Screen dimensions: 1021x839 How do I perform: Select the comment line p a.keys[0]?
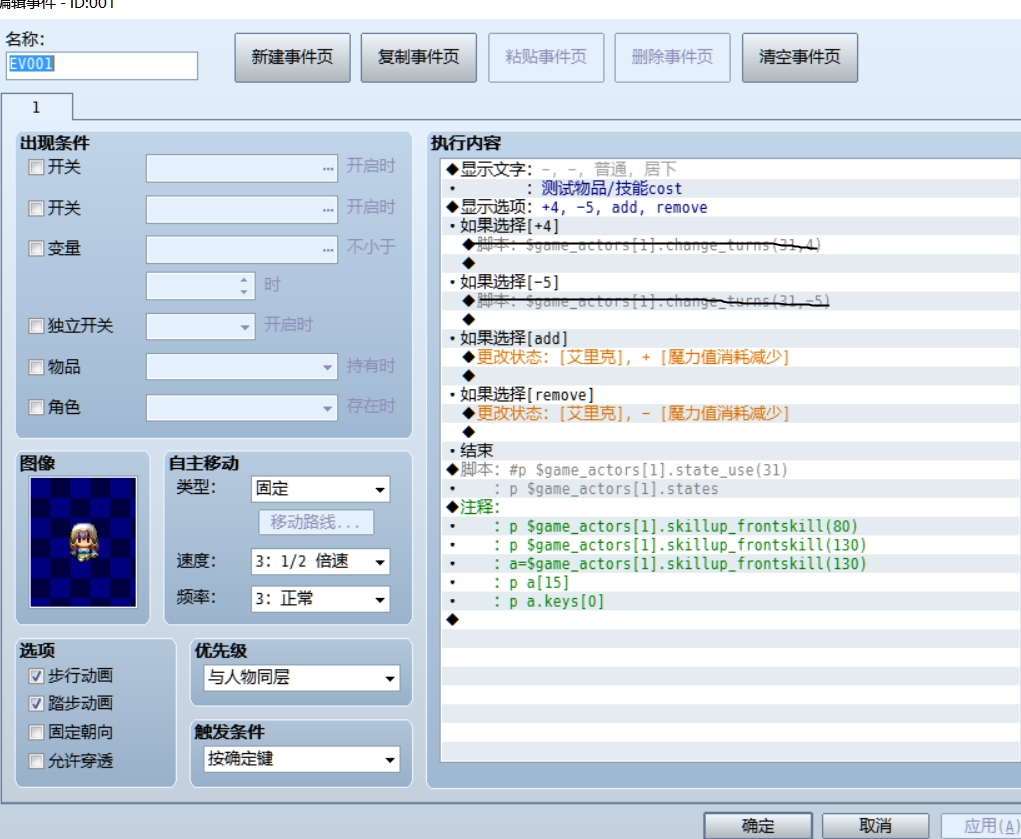(730, 601)
